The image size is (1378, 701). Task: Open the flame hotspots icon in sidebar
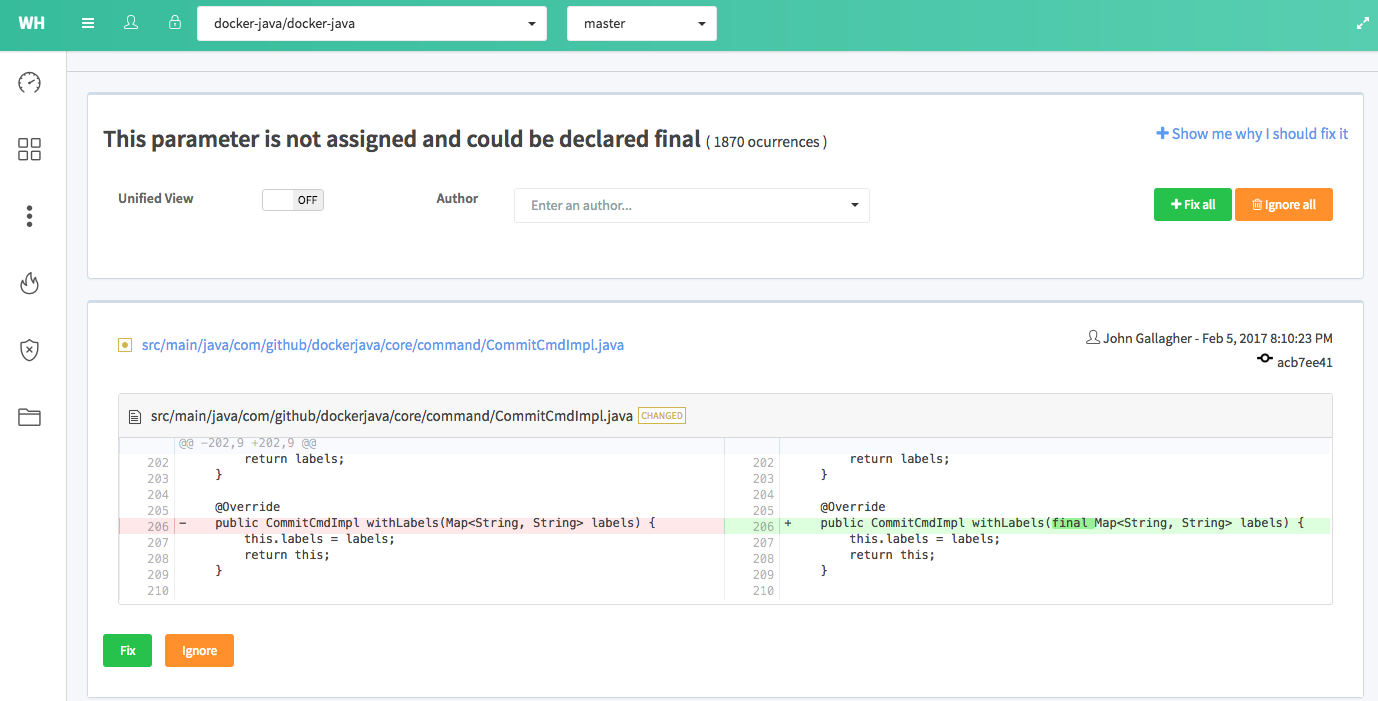pos(30,284)
